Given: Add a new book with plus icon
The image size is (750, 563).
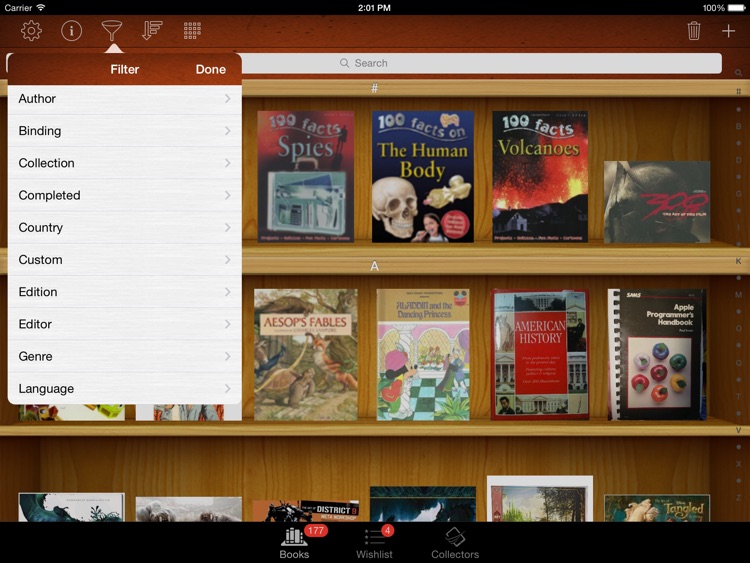Looking at the screenshot, I should [728, 31].
